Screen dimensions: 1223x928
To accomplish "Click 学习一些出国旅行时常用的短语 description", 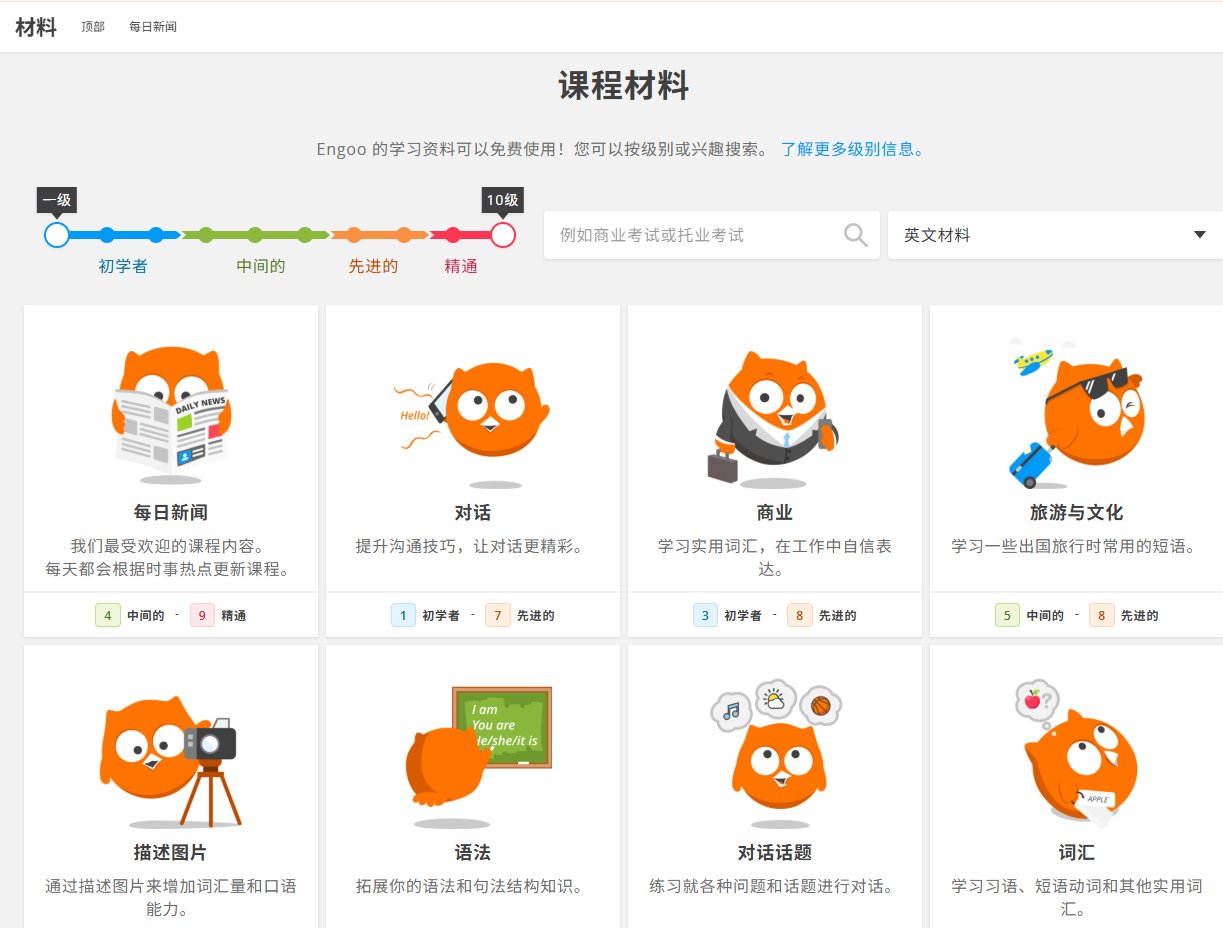I will pyautogui.click(x=1077, y=547).
